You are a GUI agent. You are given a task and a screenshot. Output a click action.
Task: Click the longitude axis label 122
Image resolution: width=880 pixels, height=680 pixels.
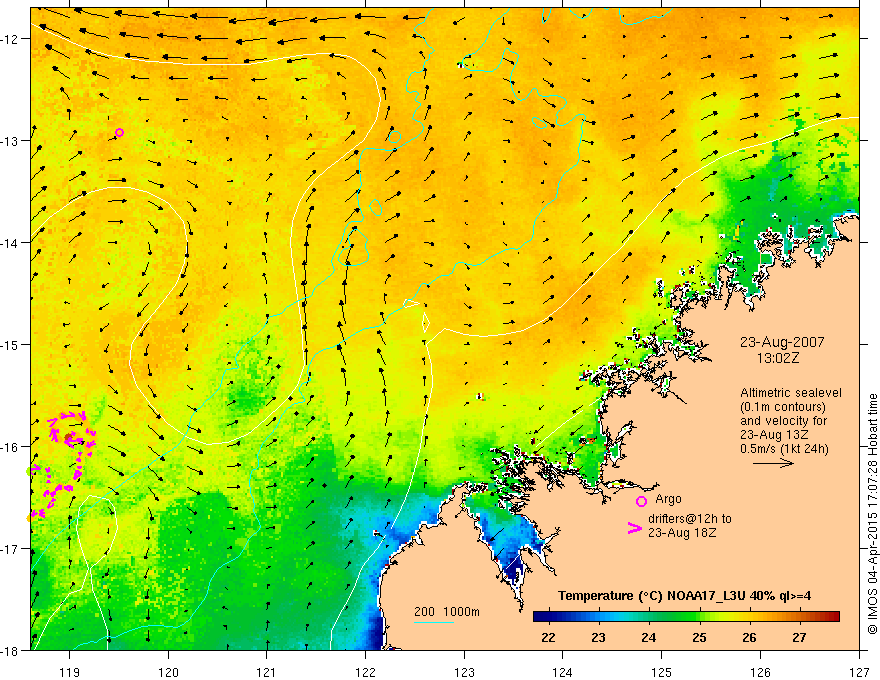point(365,672)
